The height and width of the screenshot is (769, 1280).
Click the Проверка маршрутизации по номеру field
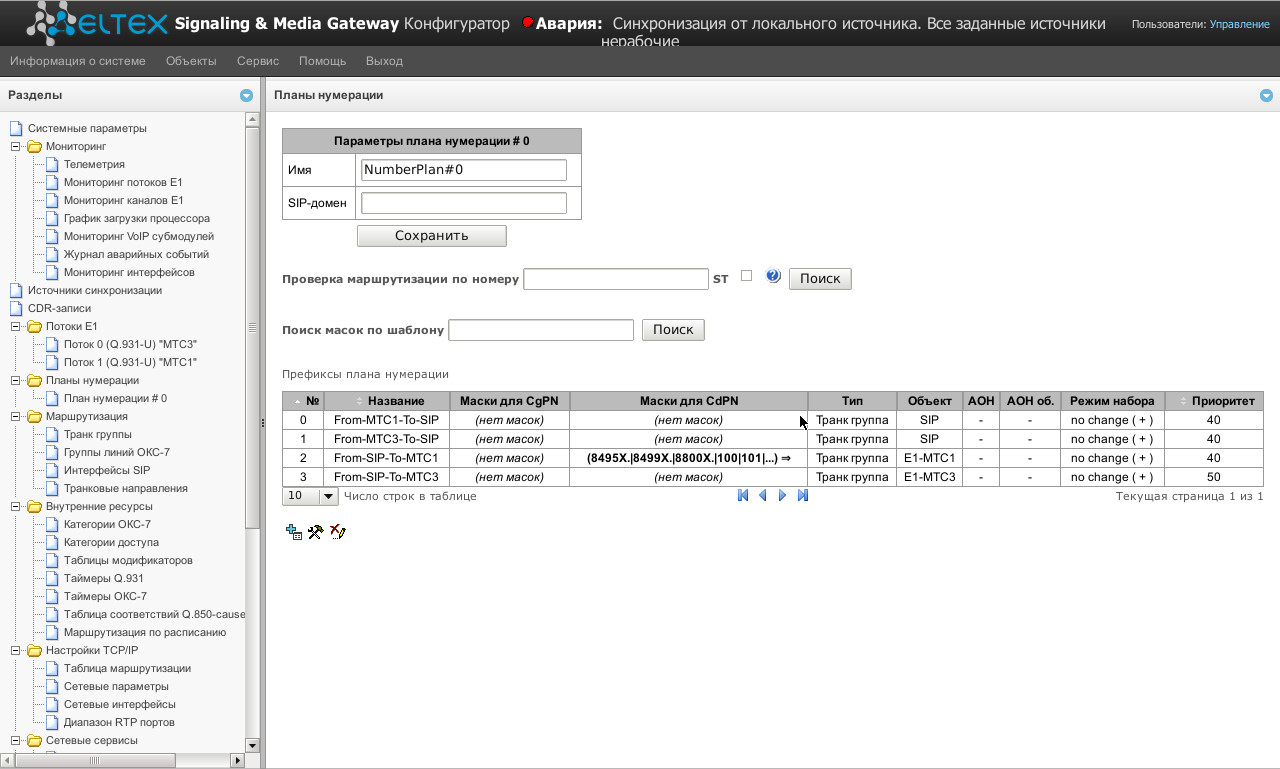pyautogui.click(x=616, y=279)
